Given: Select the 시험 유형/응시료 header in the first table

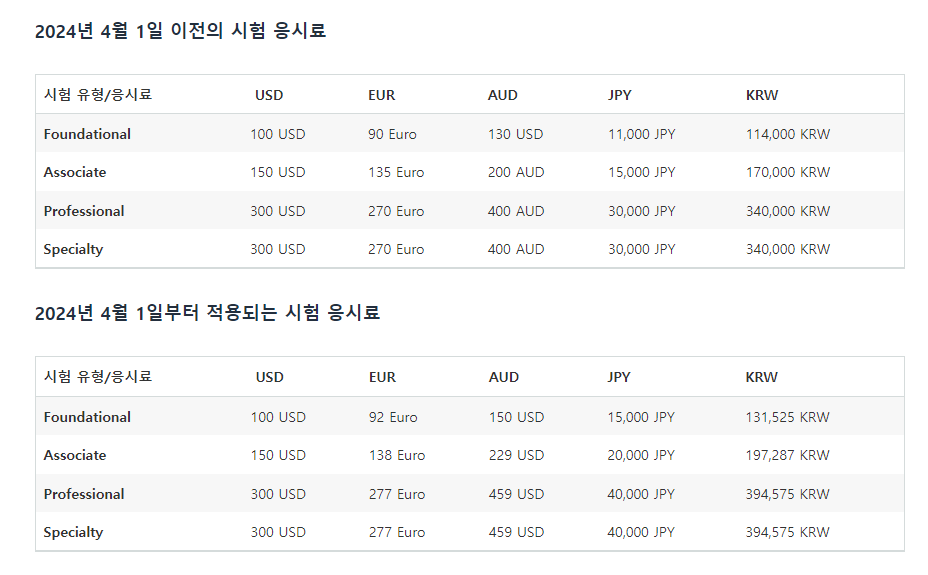Looking at the screenshot, I should 98,95.
